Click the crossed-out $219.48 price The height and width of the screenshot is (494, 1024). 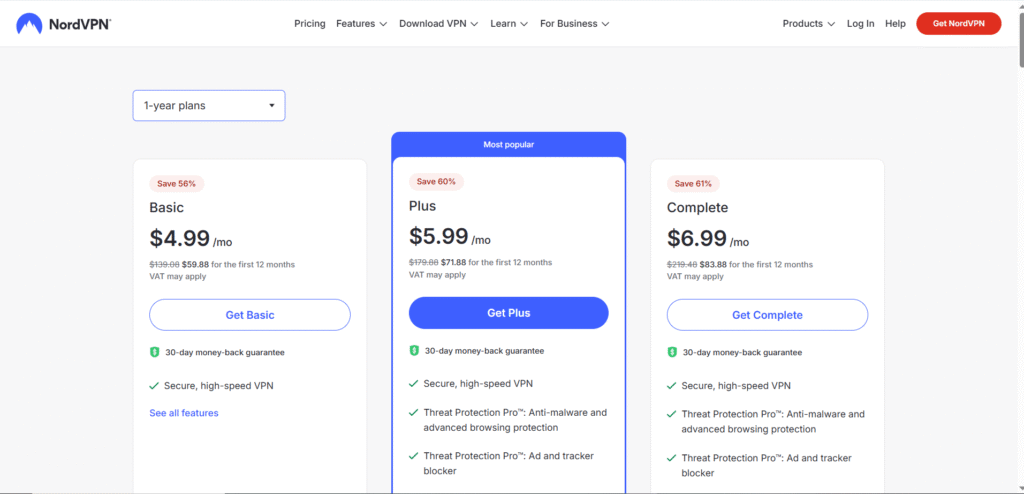pyautogui.click(x=682, y=265)
